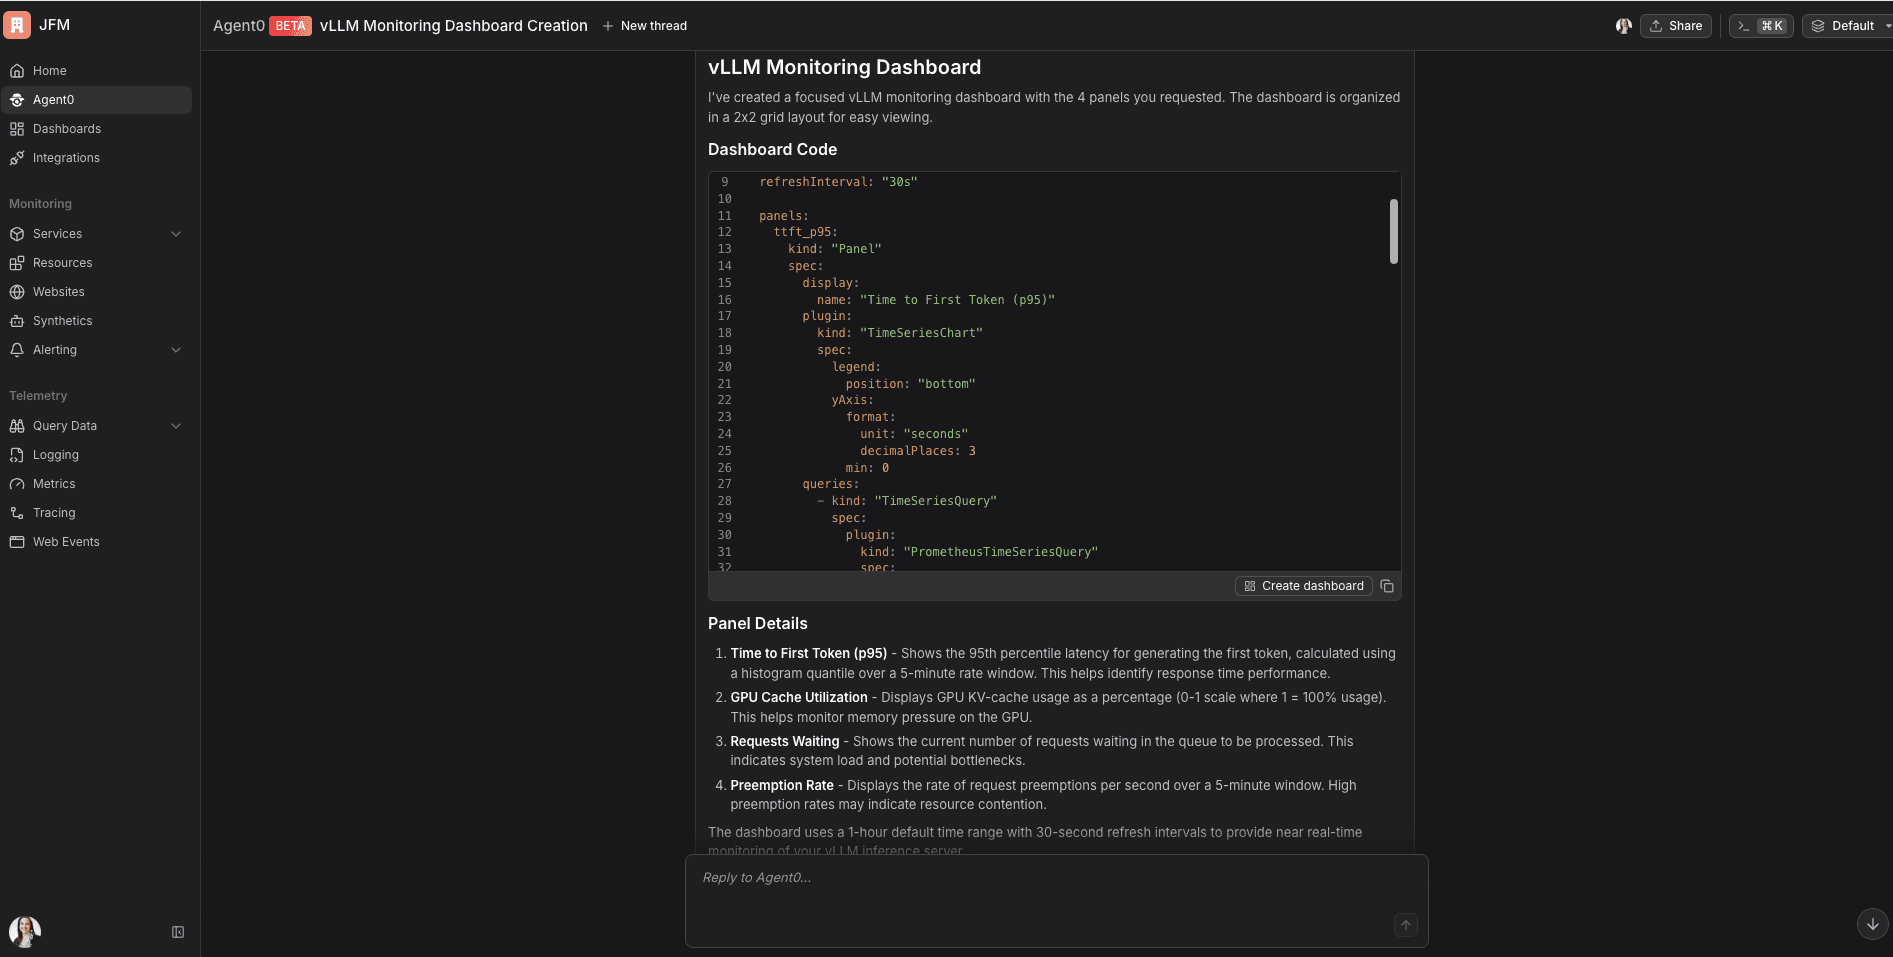This screenshot has width=1893, height=957.
Task: Click the Web Events window icon
Action: 17,542
